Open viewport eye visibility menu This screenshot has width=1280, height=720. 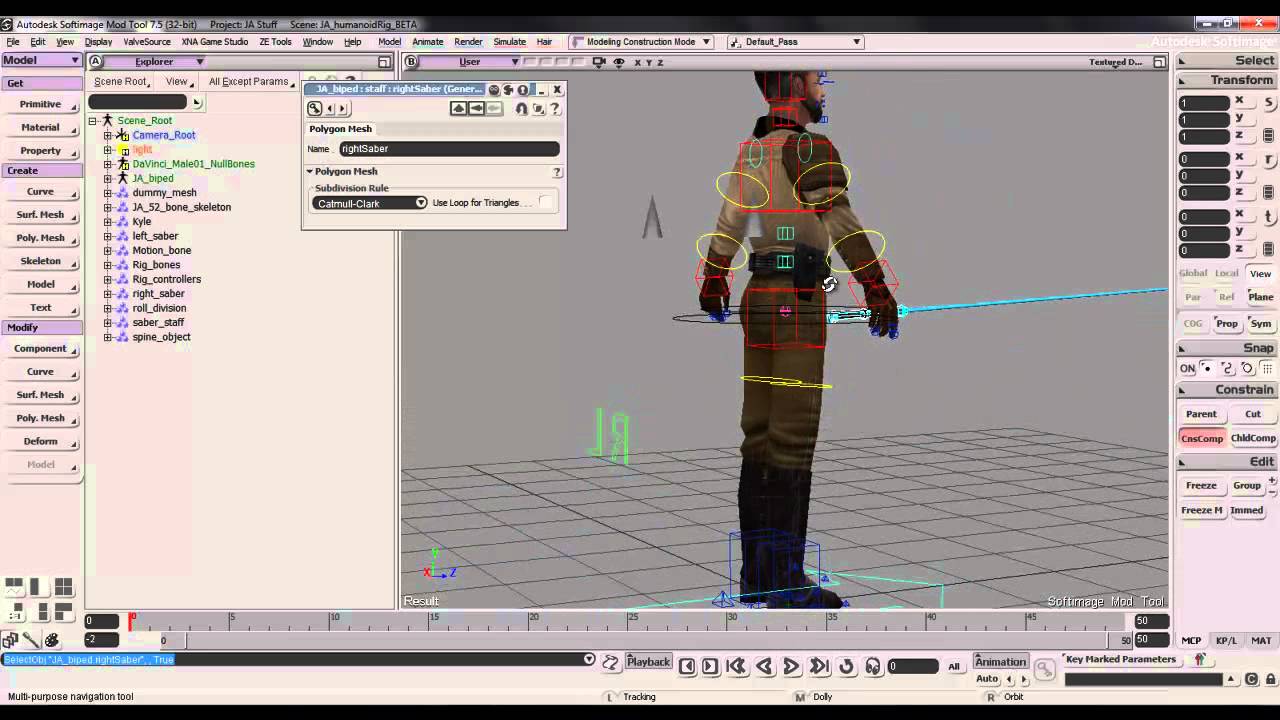point(619,62)
